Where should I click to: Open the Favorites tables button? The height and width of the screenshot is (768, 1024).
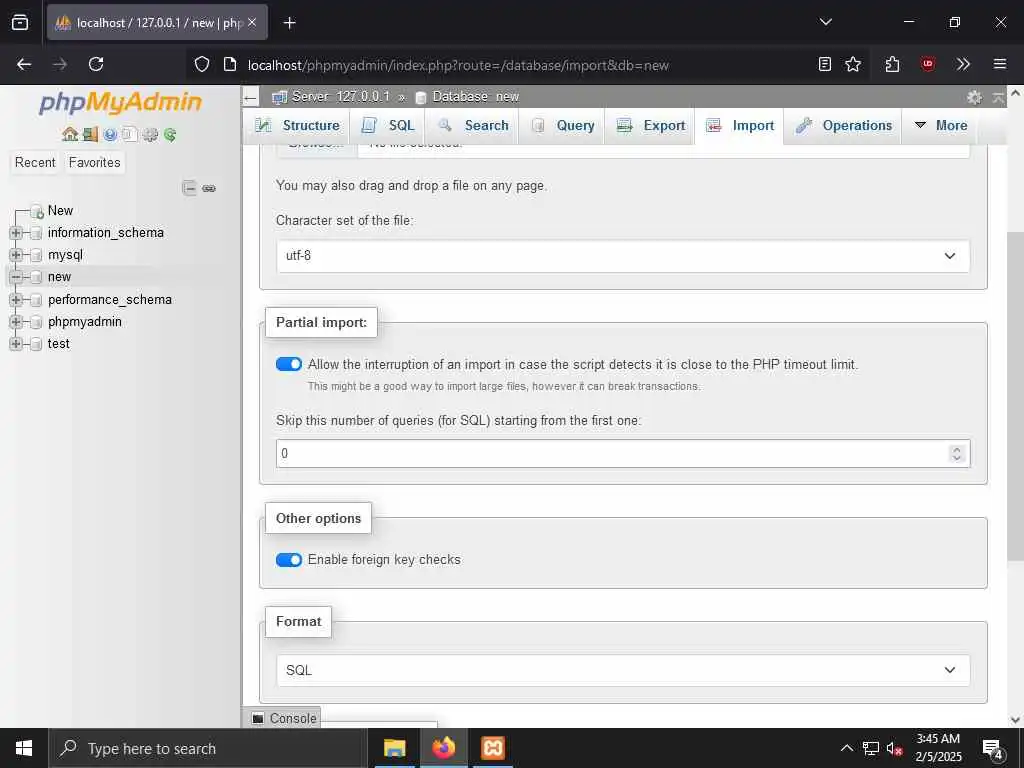[95, 162]
